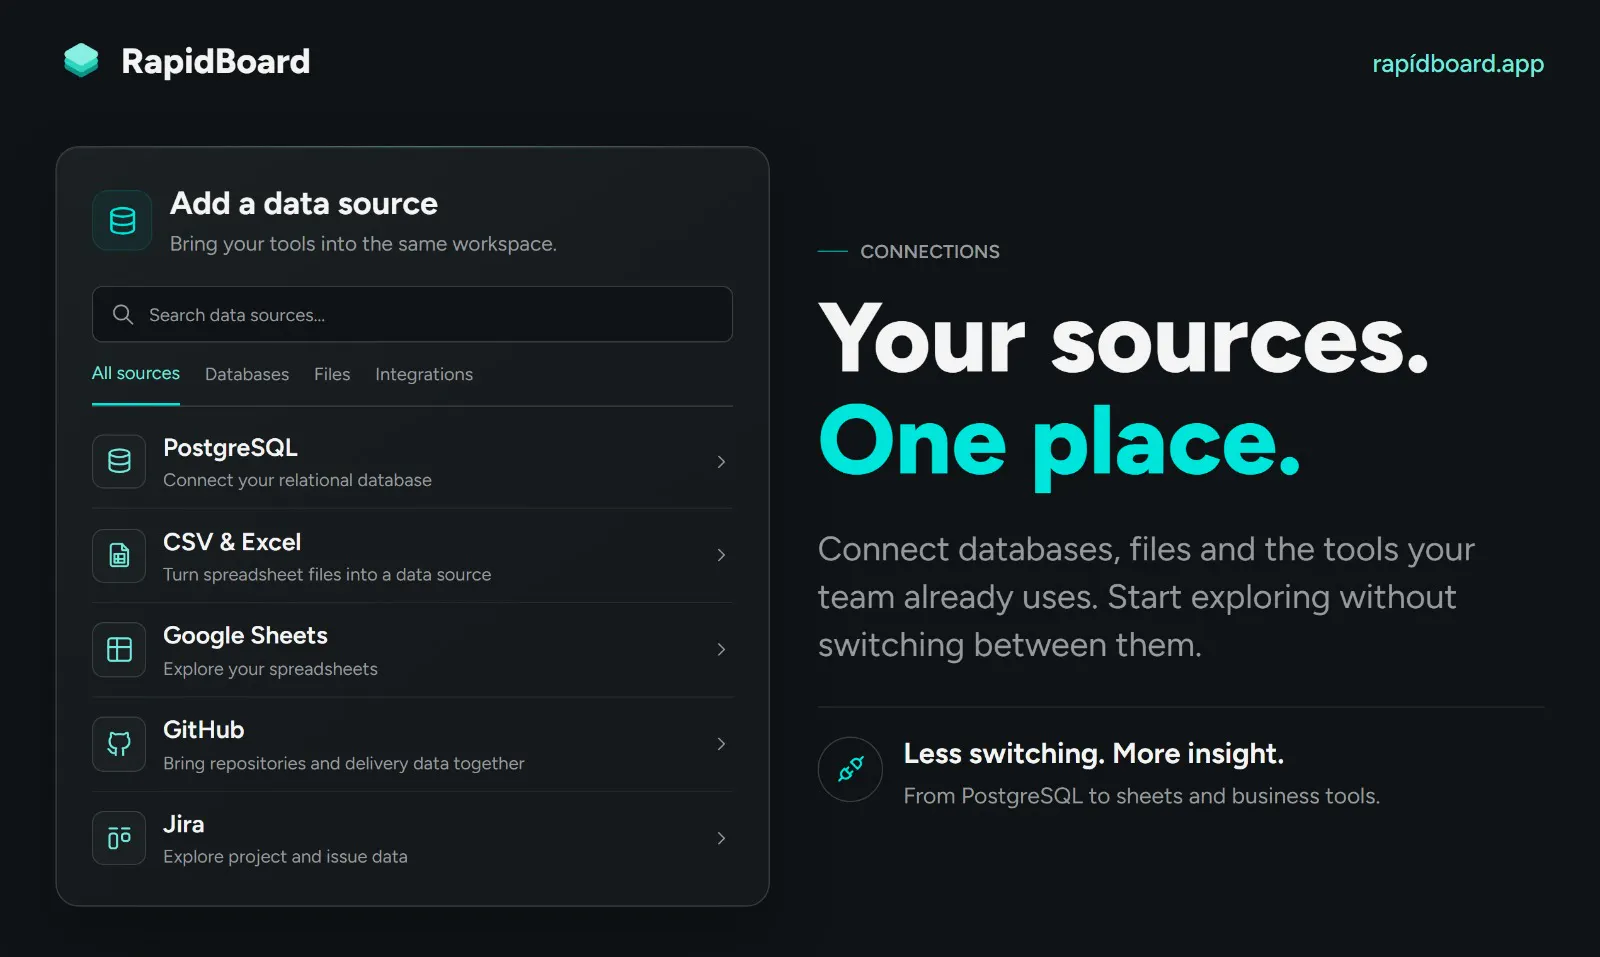Click the RapidBoard logo icon
The width and height of the screenshot is (1600, 957).
(x=81, y=61)
